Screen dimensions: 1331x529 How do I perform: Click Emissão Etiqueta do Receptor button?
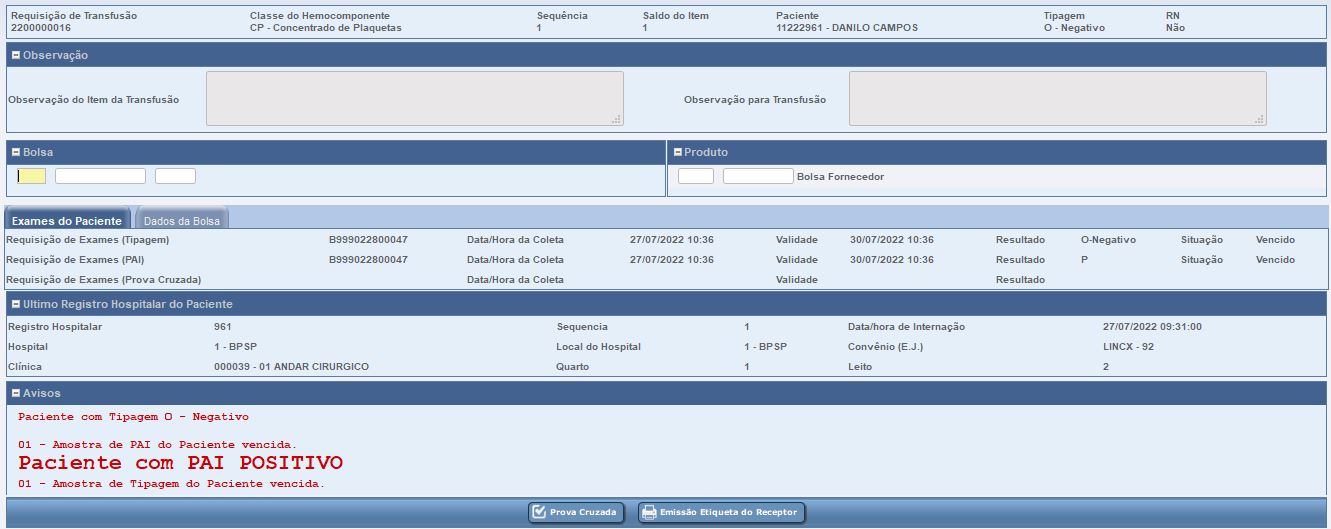721,512
